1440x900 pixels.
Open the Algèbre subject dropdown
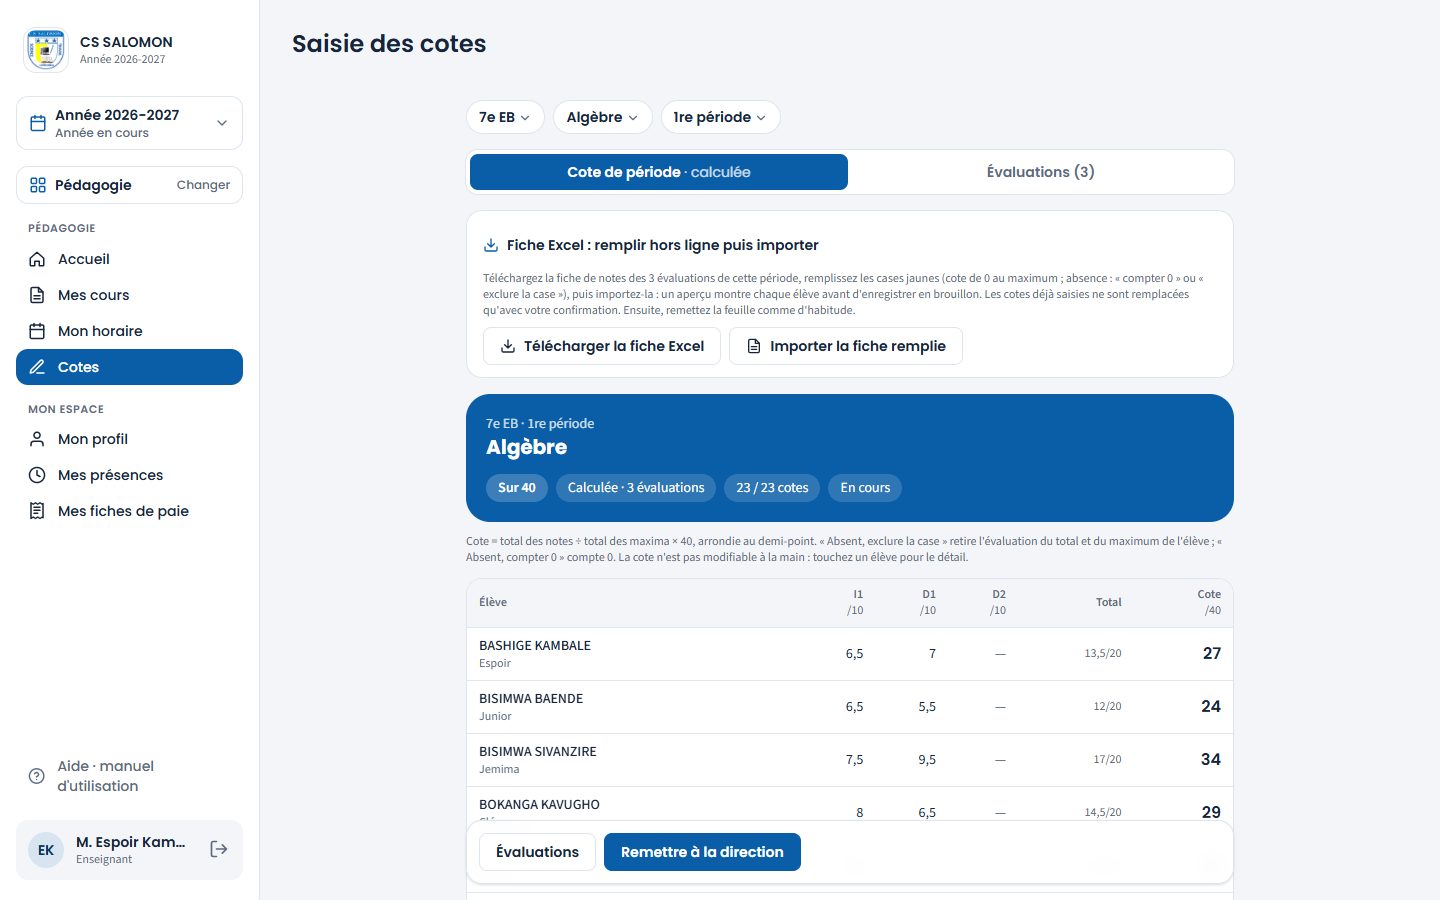[603, 117]
